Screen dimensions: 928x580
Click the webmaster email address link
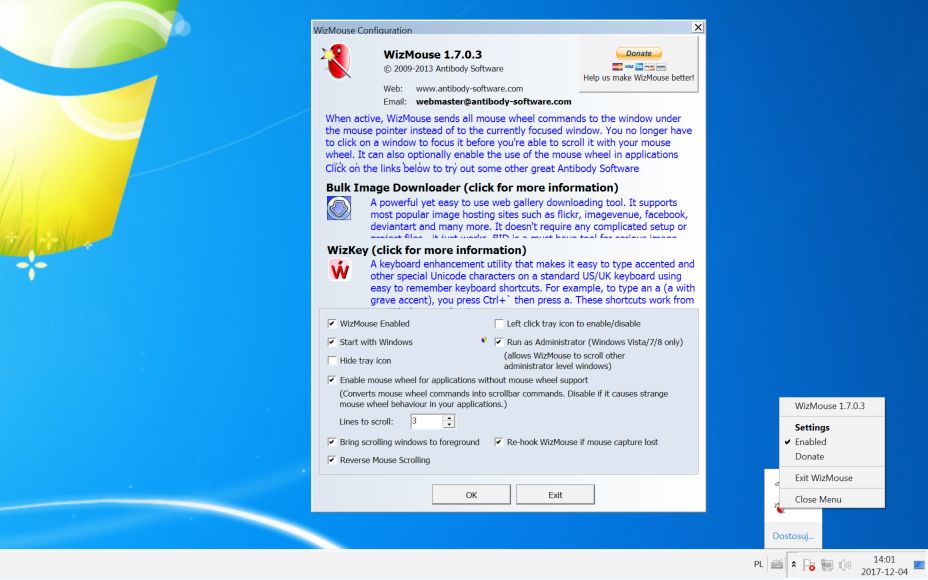[494, 102]
